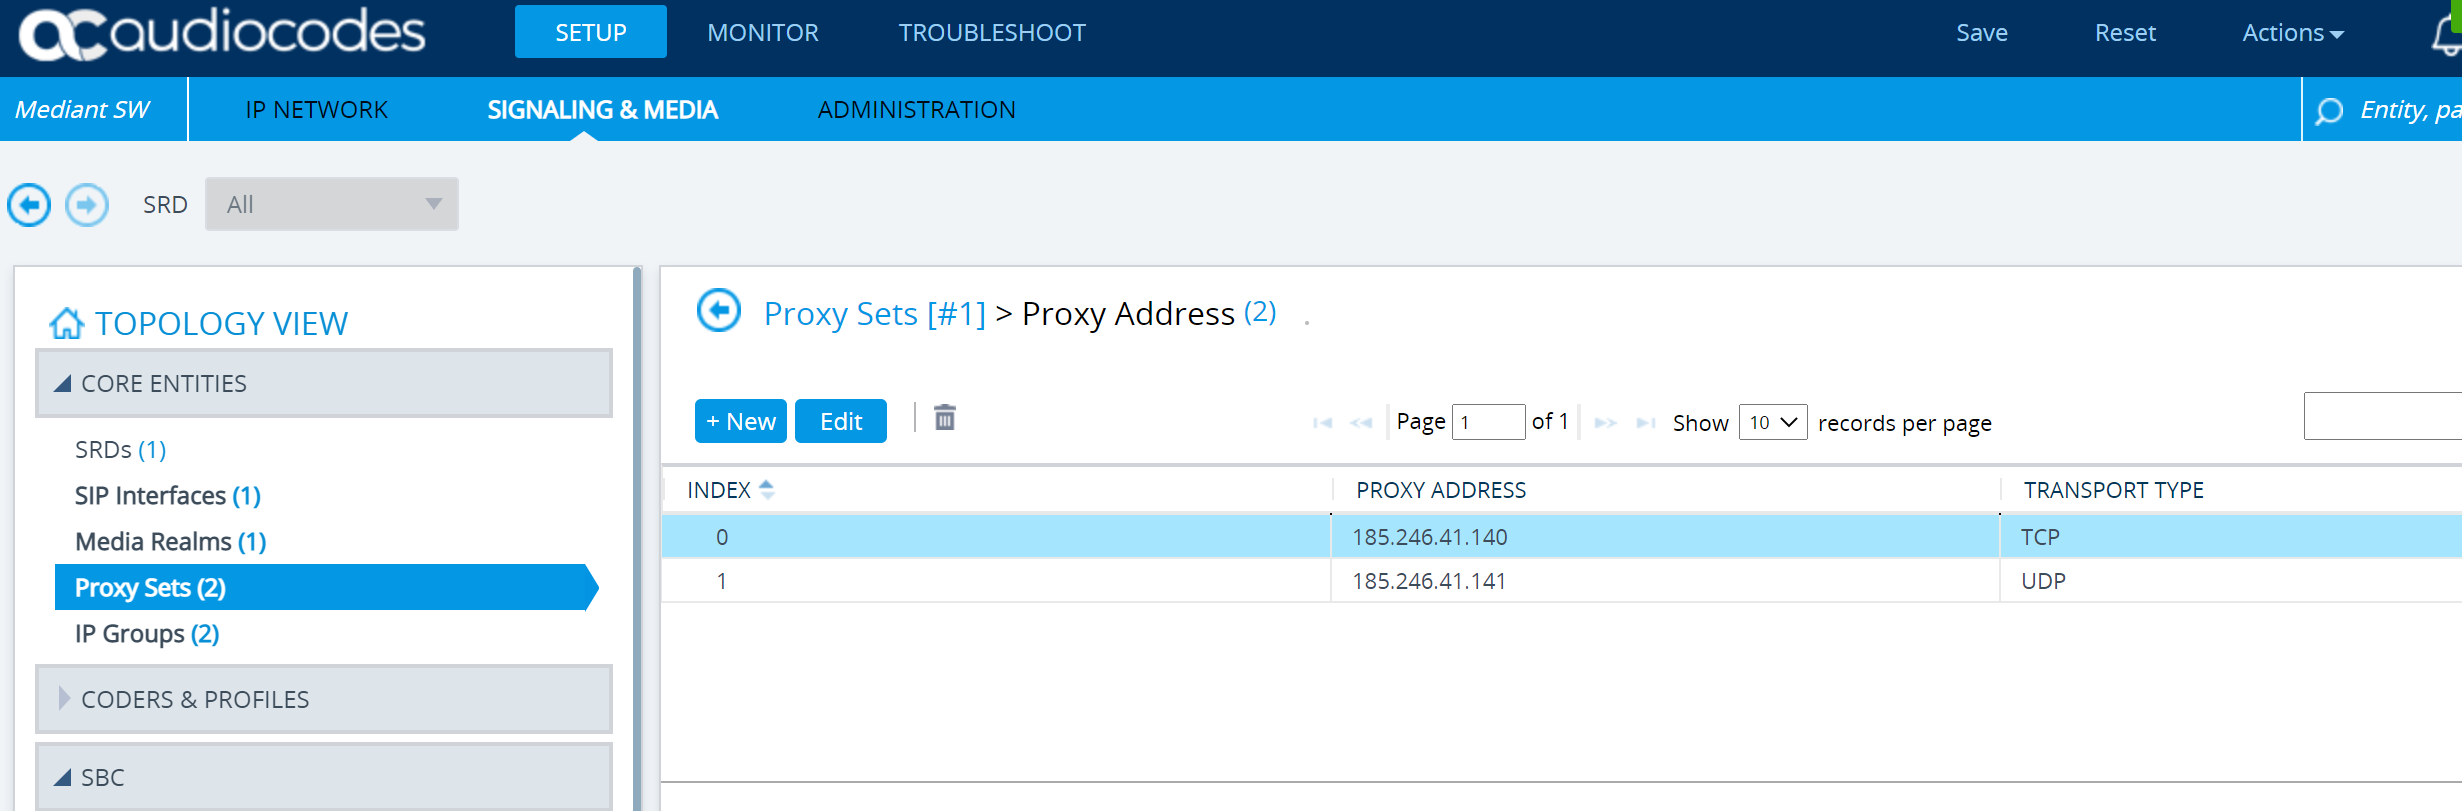The image size is (2462, 811).
Task: Open the Topology View home icon
Action: pyautogui.click(x=67, y=324)
